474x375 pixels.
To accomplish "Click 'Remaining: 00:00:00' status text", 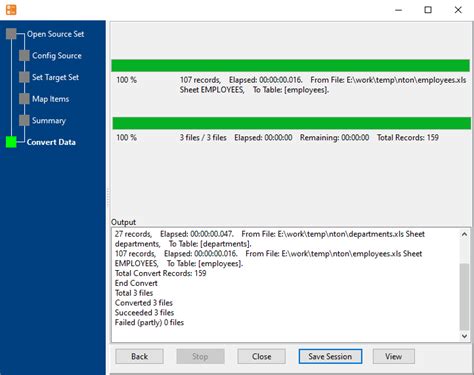I will point(334,138).
